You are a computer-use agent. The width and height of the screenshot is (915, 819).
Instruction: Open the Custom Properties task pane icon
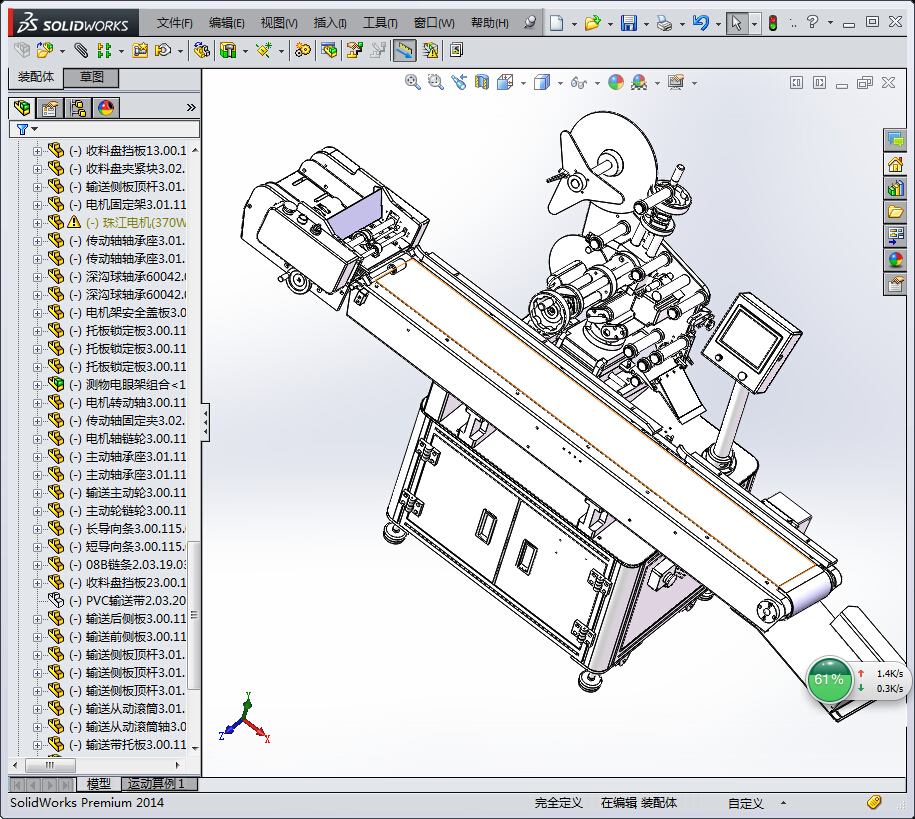[895, 284]
